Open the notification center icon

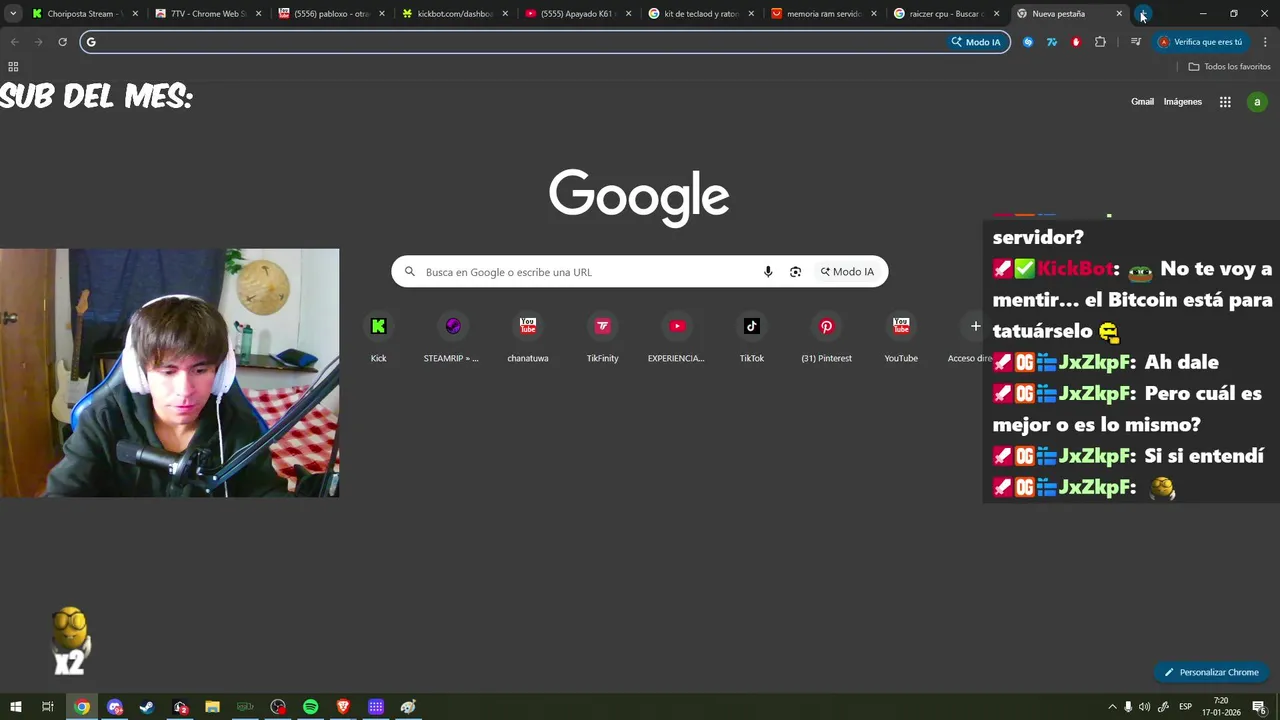(x=1259, y=707)
